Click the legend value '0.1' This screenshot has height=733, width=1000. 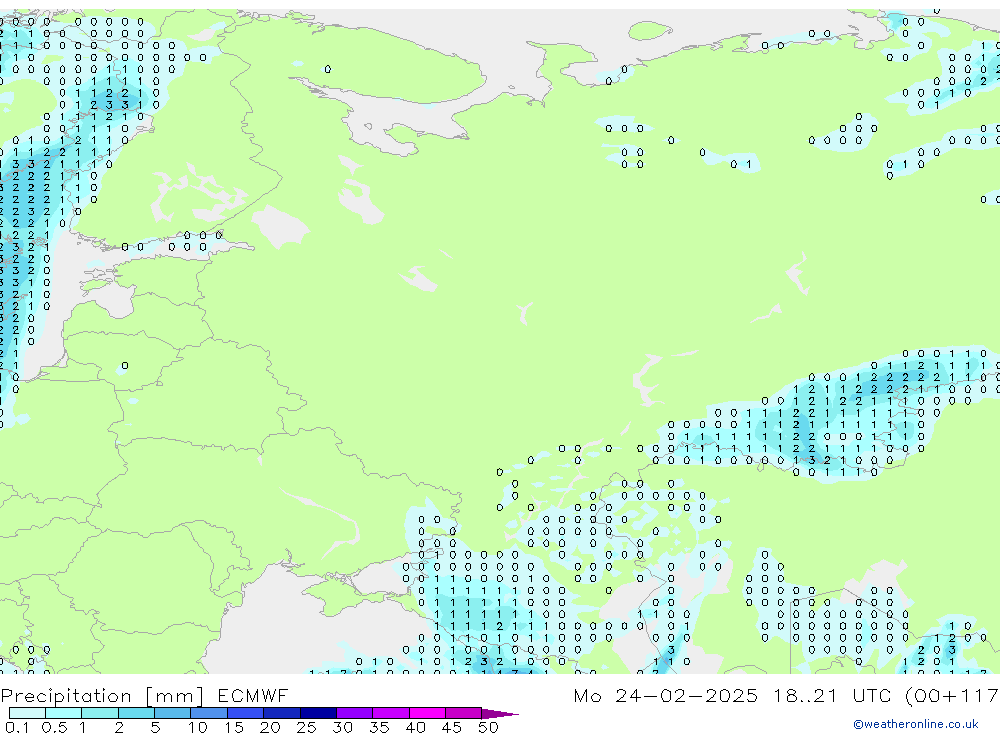[x=17, y=727]
